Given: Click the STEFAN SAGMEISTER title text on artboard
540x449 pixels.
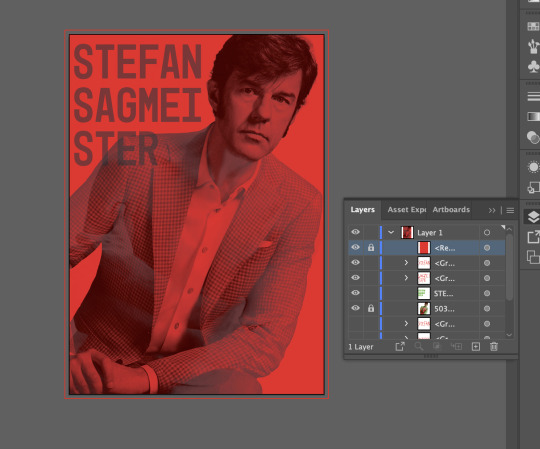Looking at the screenshot, I should tap(138, 105).
